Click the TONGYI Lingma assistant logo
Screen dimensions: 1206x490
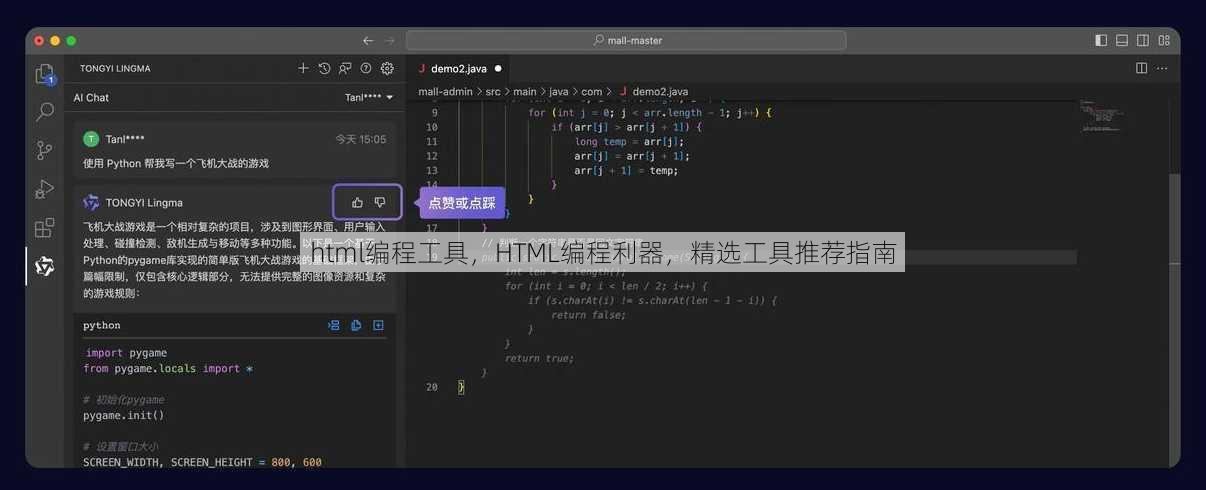pyautogui.click(x=91, y=202)
